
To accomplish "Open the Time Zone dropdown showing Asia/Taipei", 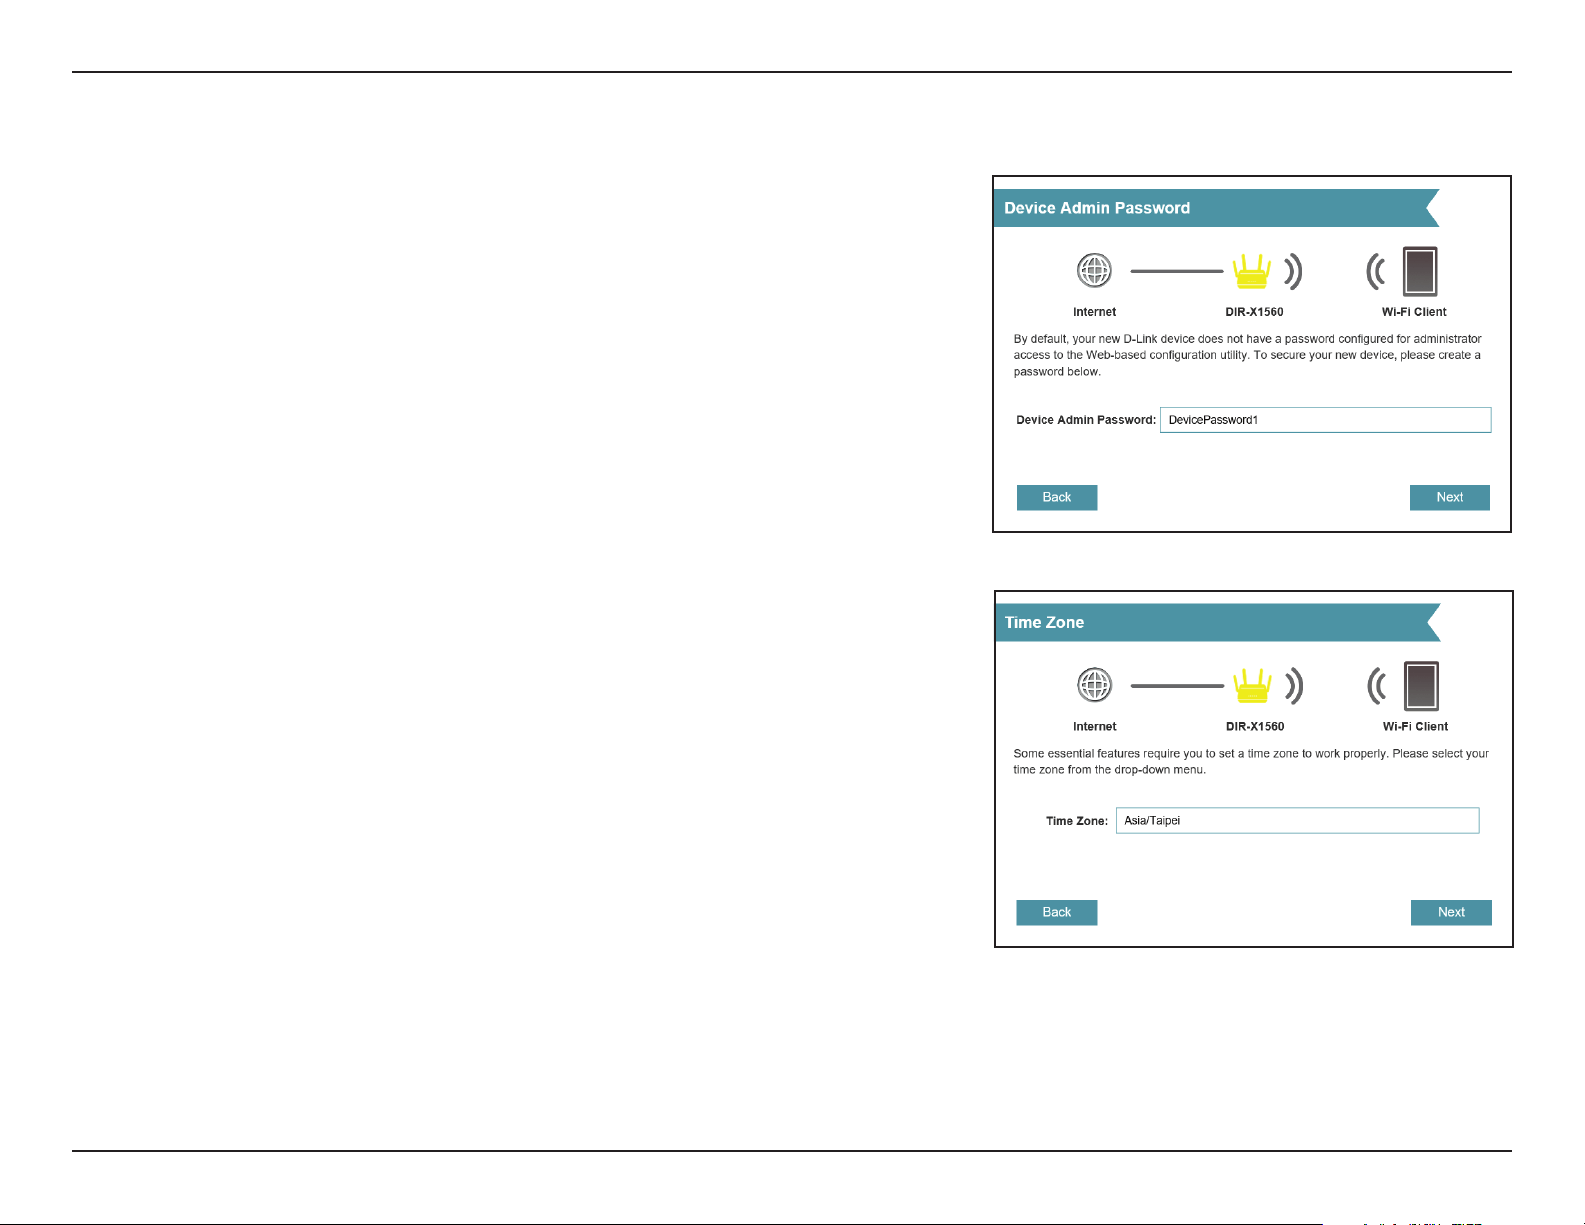I will pos(1297,821).
